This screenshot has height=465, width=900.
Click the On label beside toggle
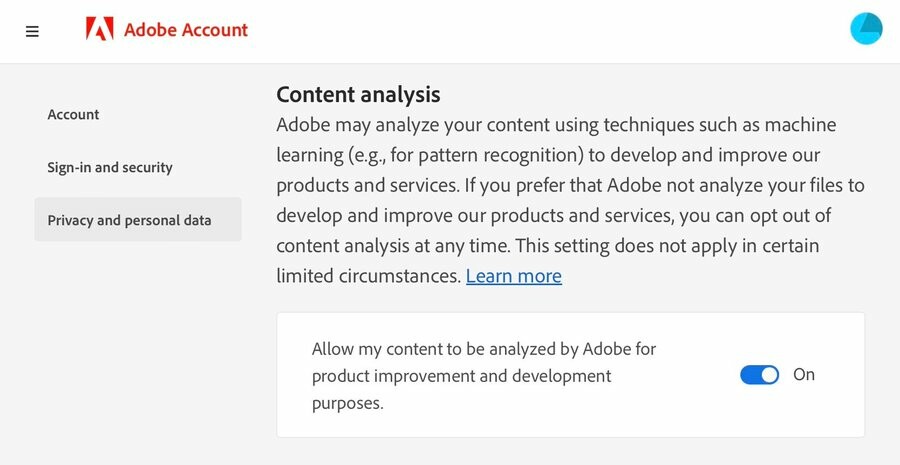(x=804, y=375)
